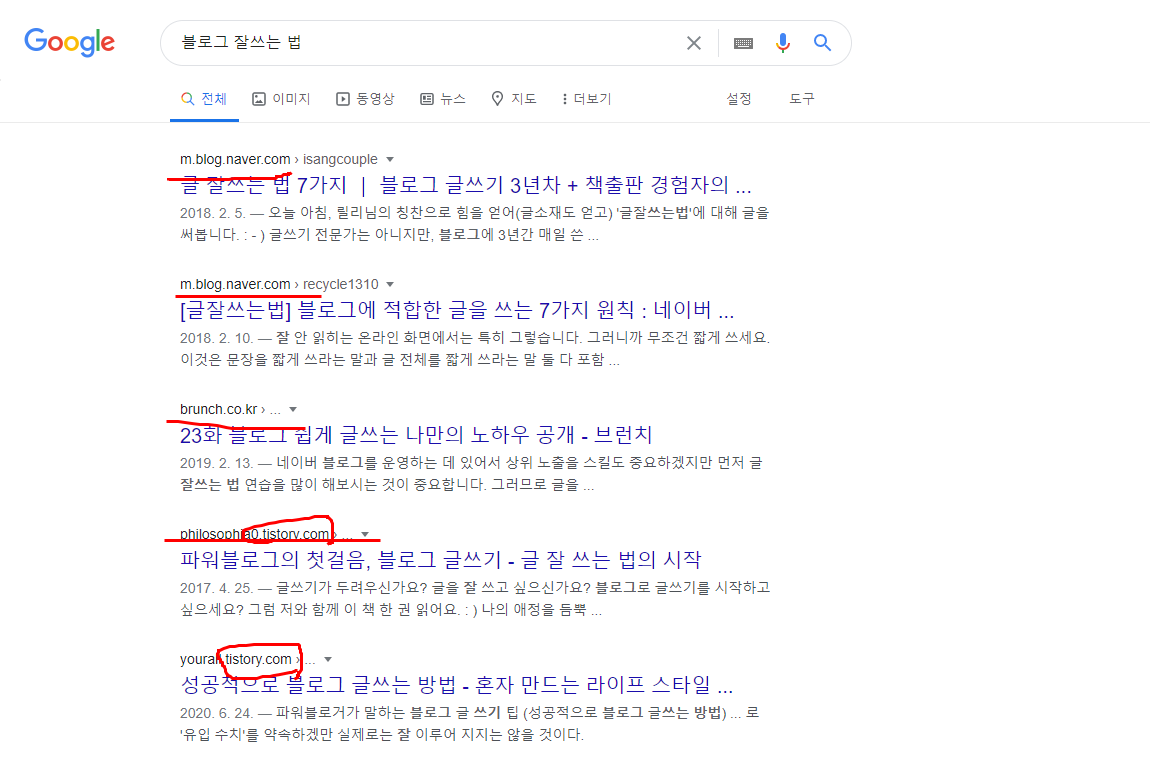1150x772 pixels.
Task: Expand the dropdown arrow next to isangcouple
Action: [x=390, y=160]
